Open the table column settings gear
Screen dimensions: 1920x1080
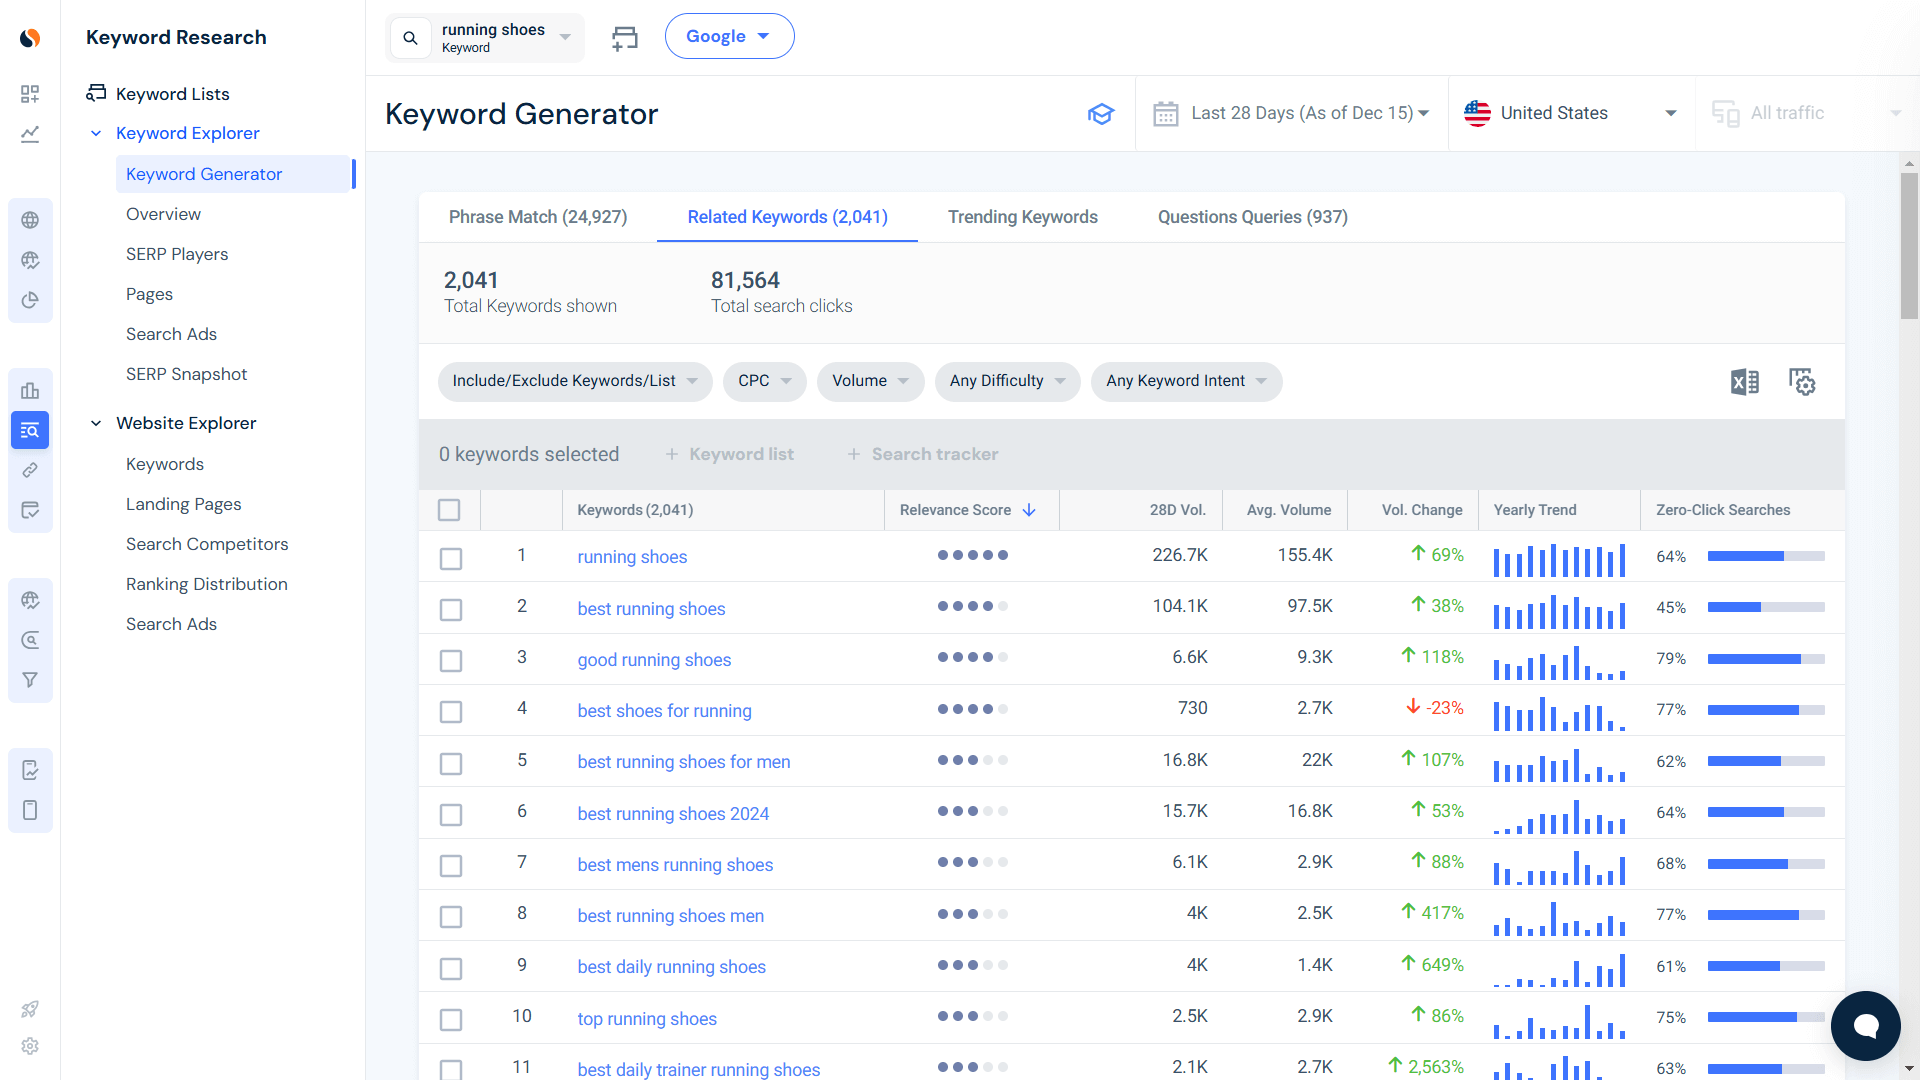point(1802,381)
